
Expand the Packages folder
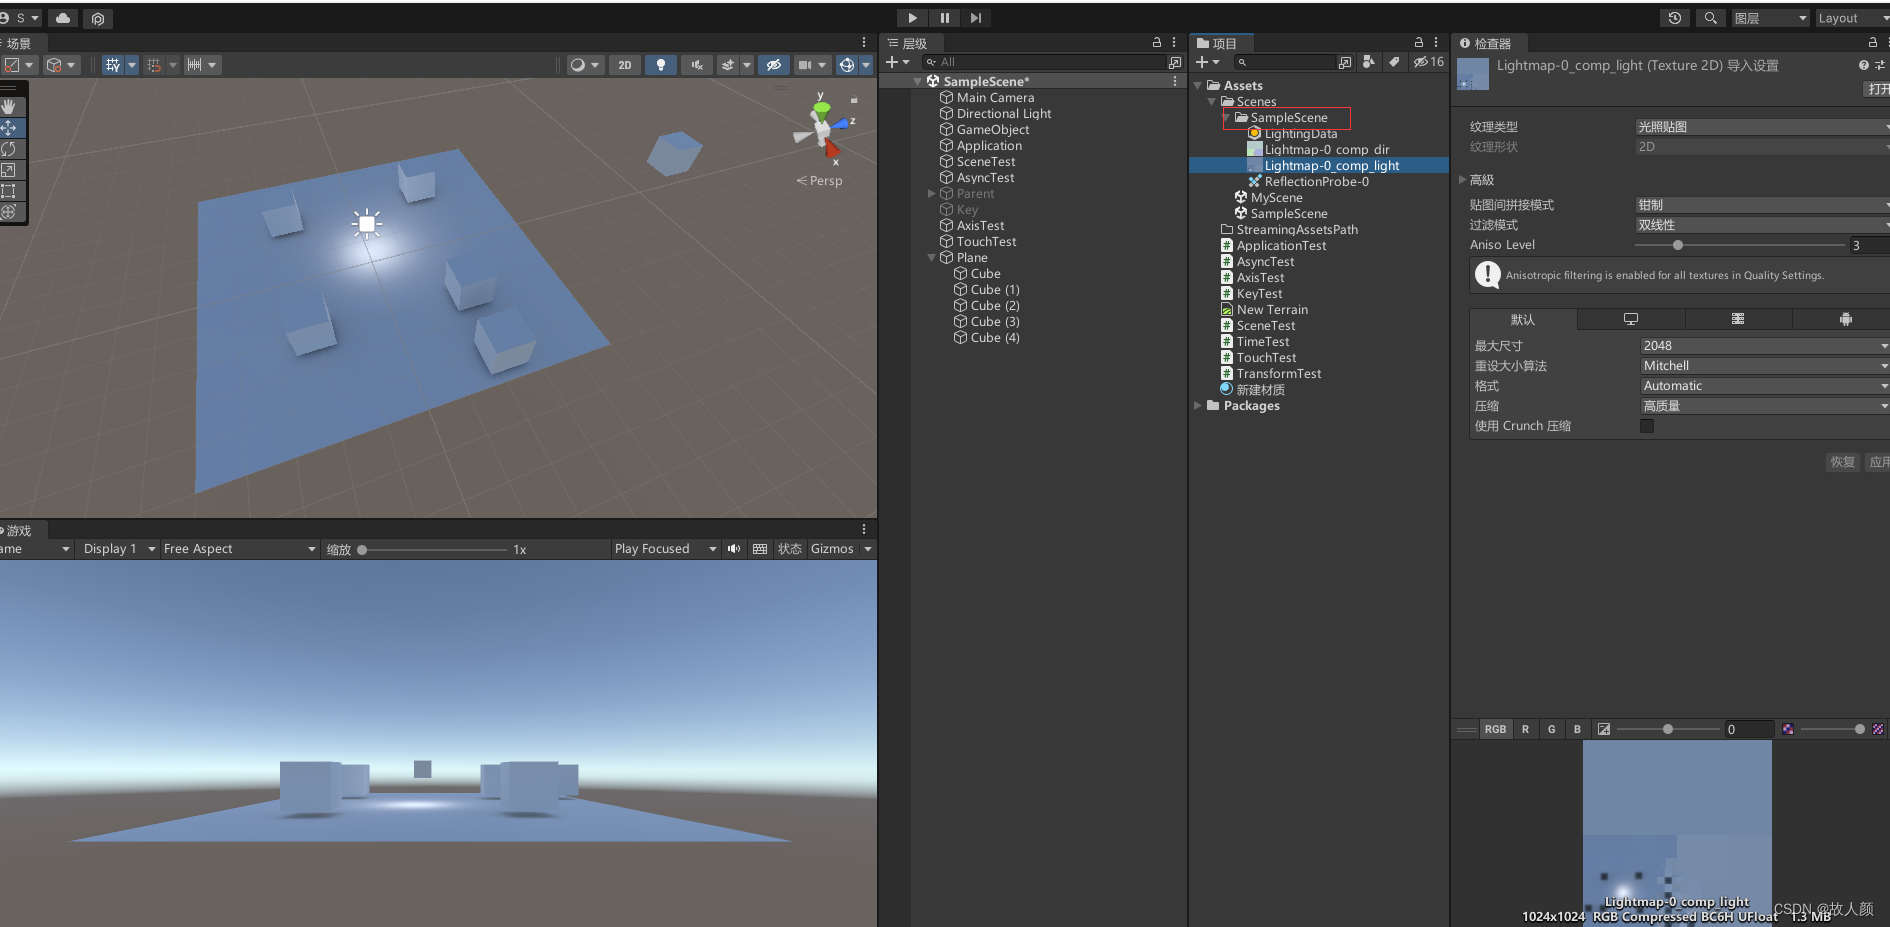click(x=1198, y=406)
